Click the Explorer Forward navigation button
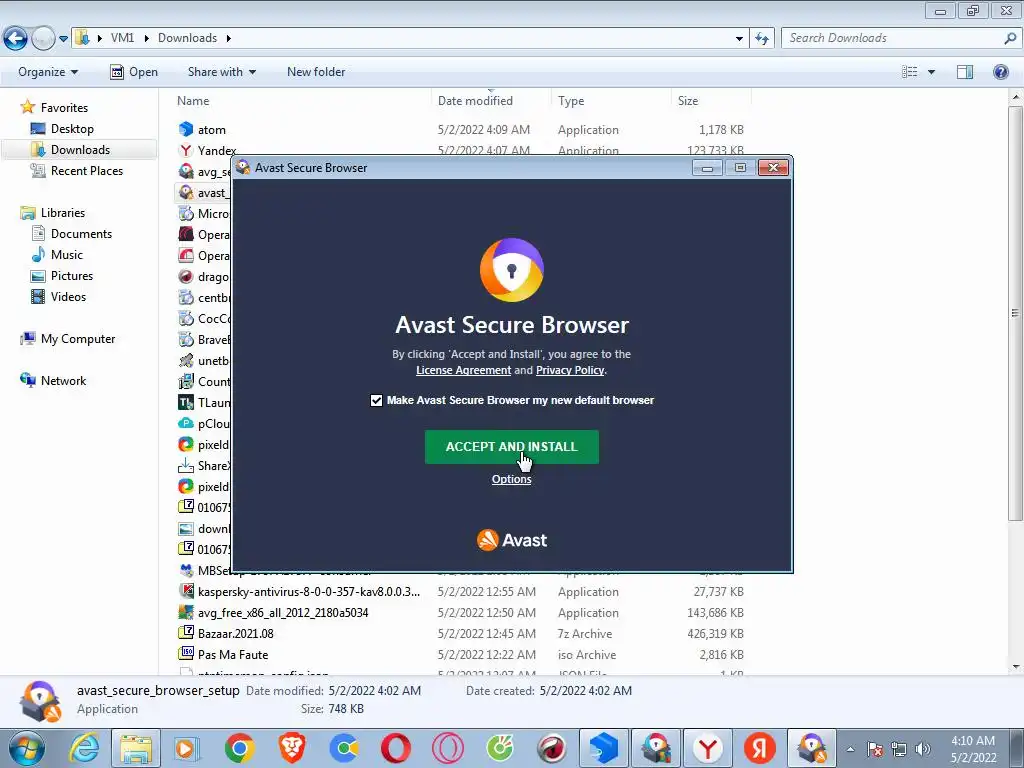This screenshot has width=1024, height=768. 42,39
